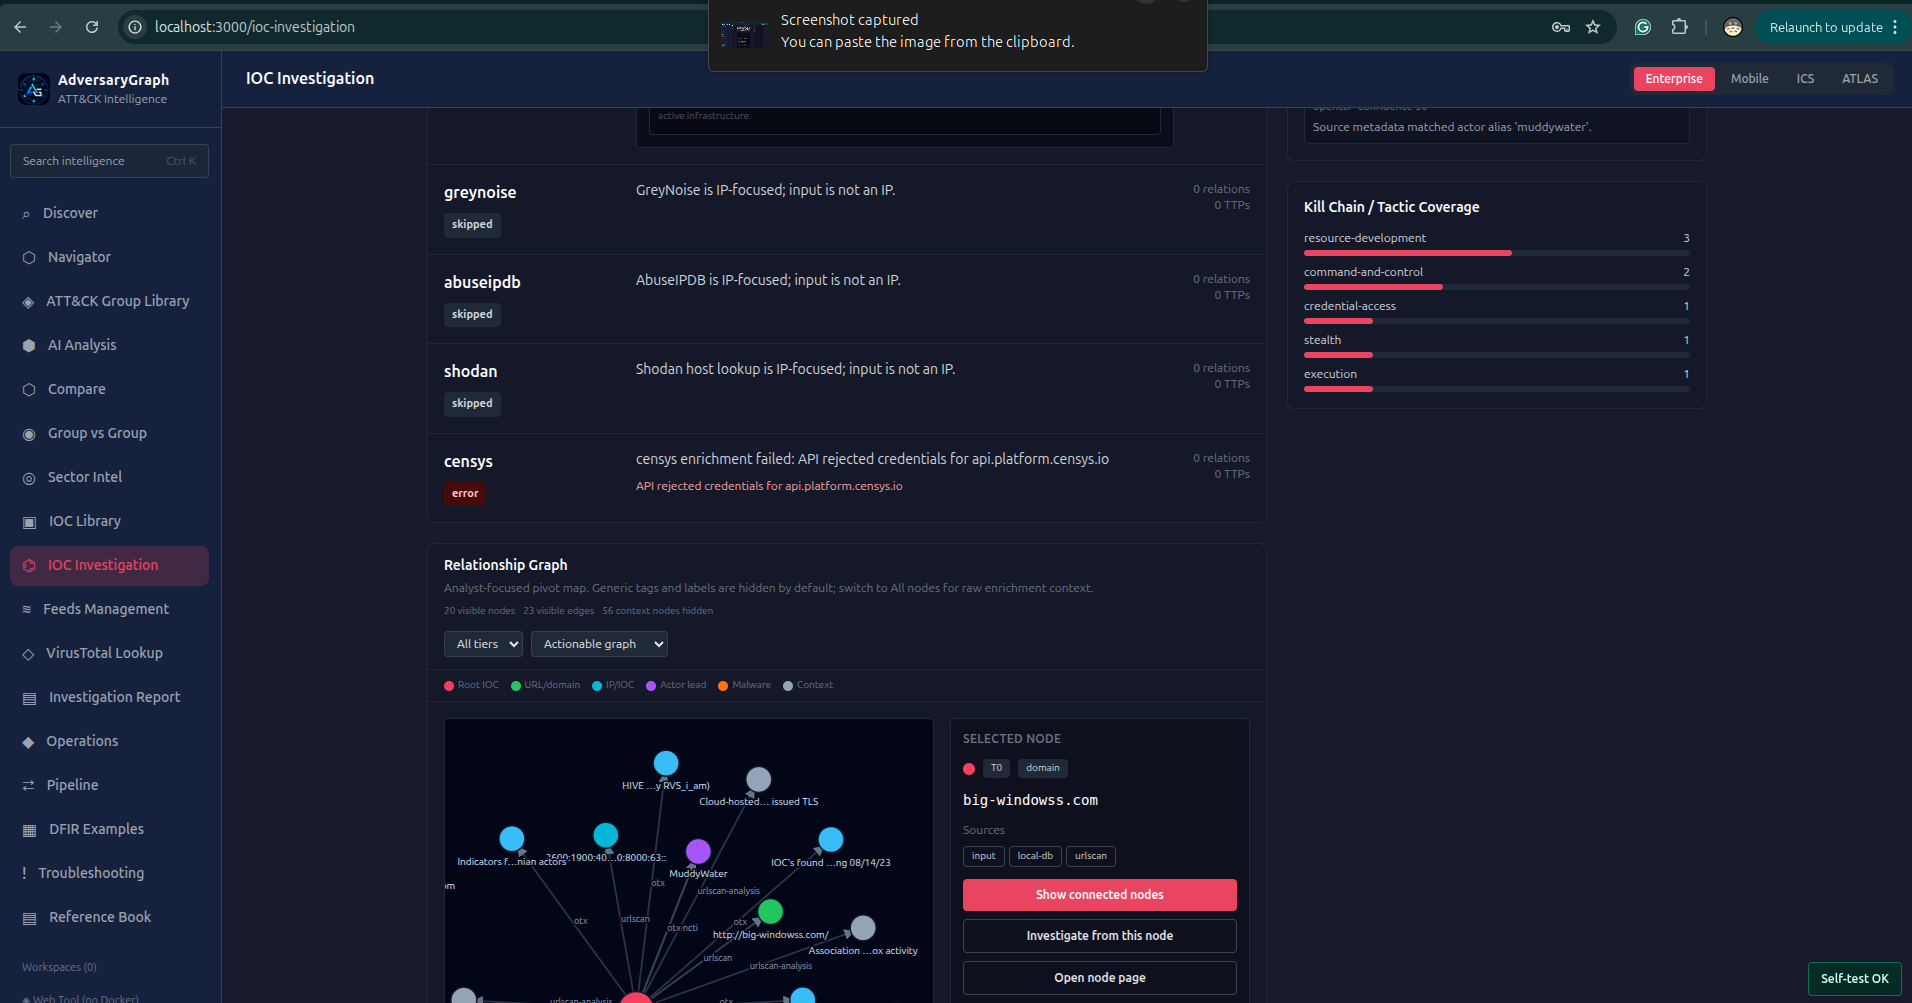Image resolution: width=1912 pixels, height=1003 pixels.
Task: Click the resource-development coverage bar
Action: (1497, 253)
